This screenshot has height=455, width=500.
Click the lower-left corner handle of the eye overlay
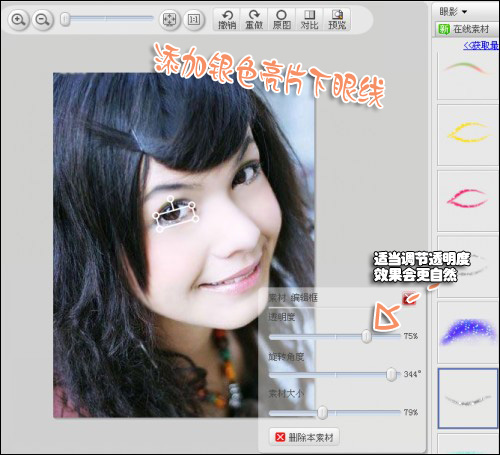(x=160, y=229)
